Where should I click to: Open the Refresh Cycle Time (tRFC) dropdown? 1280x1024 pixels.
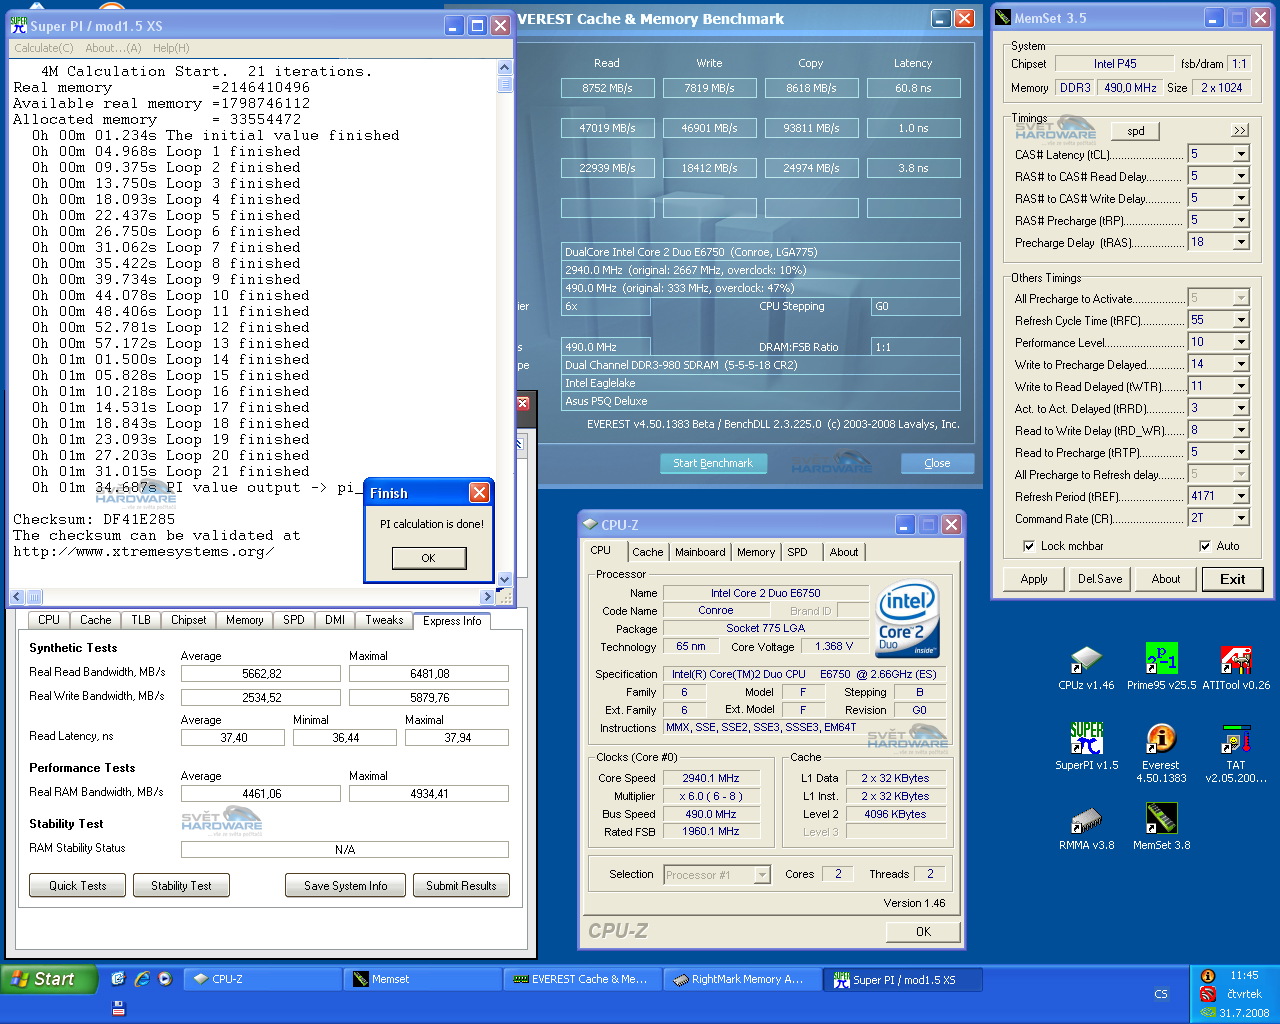1241,320
